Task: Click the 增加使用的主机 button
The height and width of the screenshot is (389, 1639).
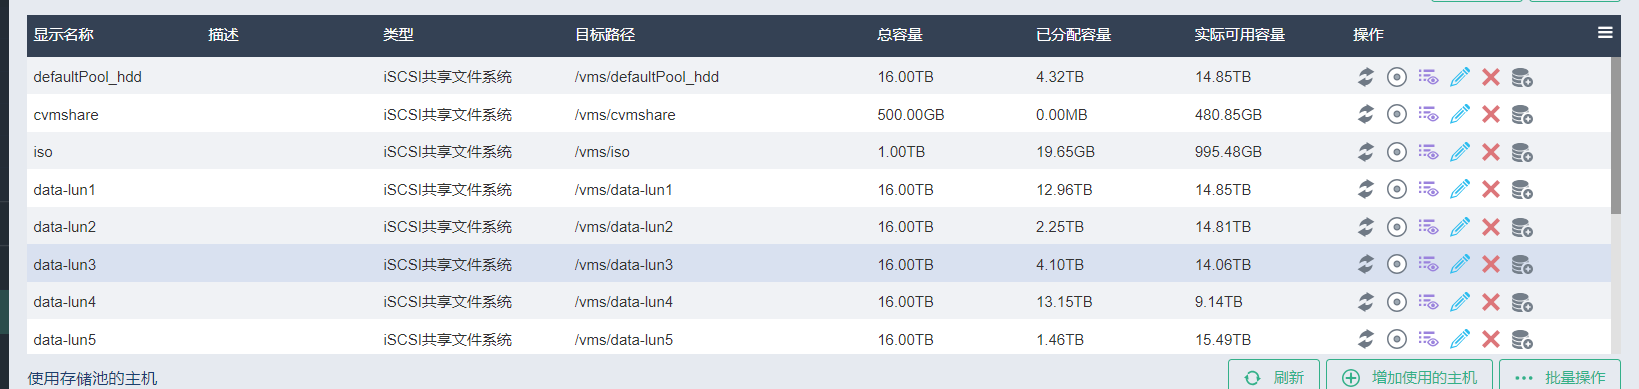Action: [1409, 376]
